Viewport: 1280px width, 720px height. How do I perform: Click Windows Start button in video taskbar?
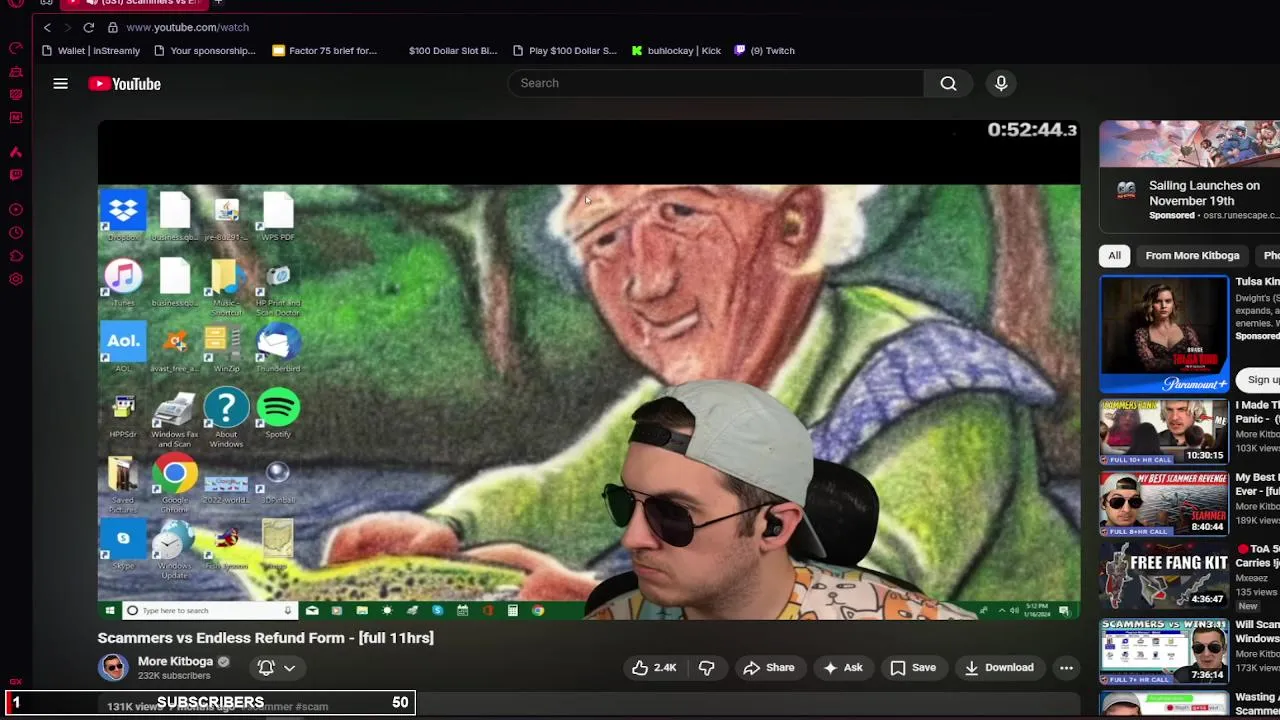(x=110, y=610)
